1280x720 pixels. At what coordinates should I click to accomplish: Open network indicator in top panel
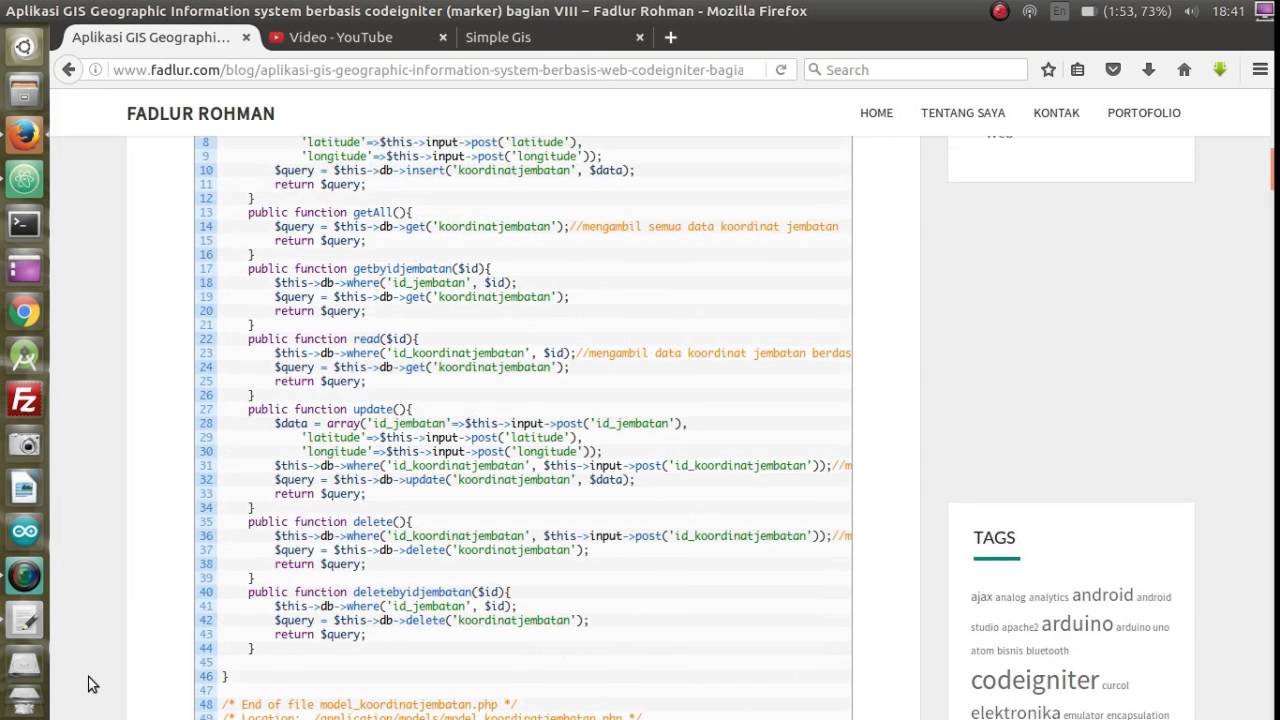tap(1029, 11)
